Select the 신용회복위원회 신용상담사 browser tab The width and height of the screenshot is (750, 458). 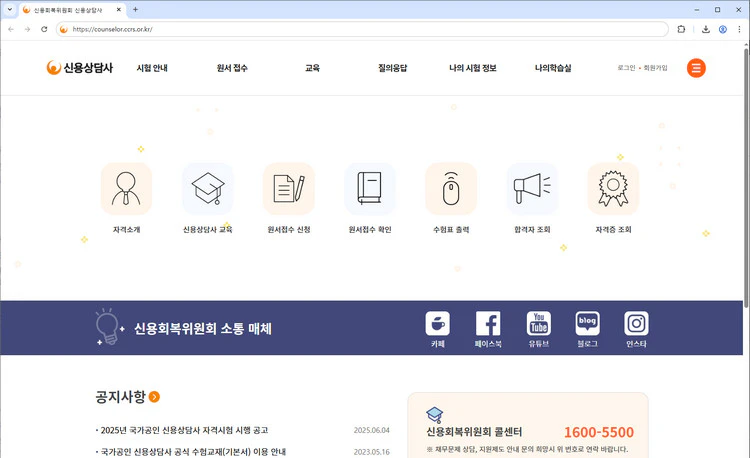coord(72,10)
